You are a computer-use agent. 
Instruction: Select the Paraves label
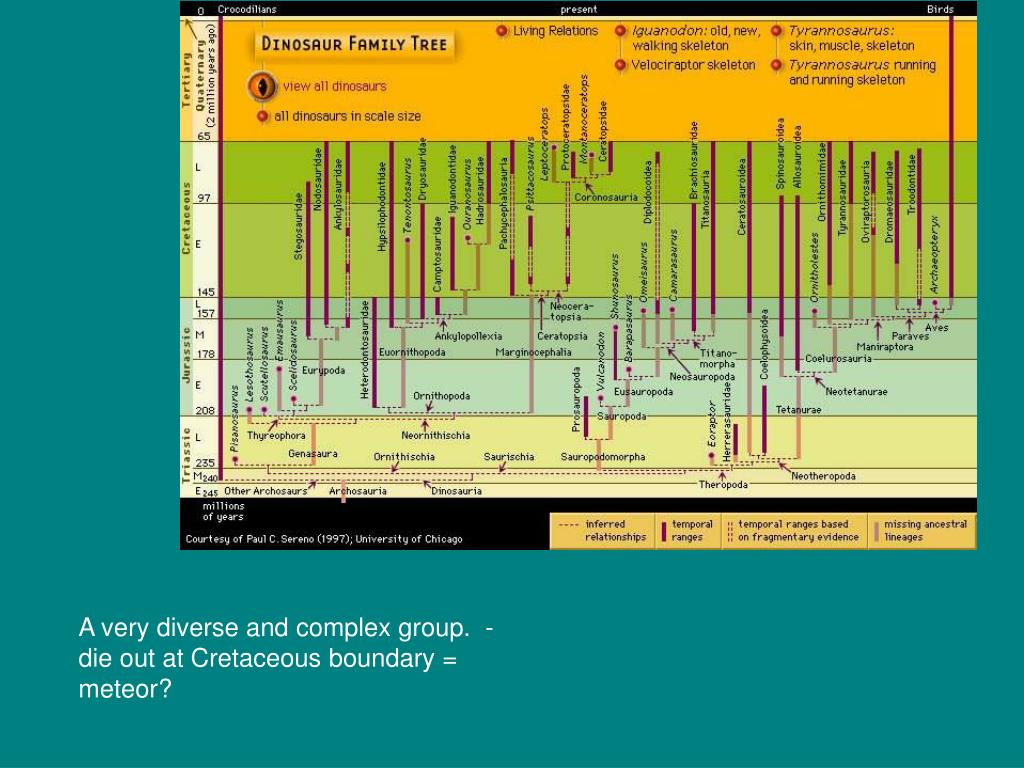click(910, 336)
